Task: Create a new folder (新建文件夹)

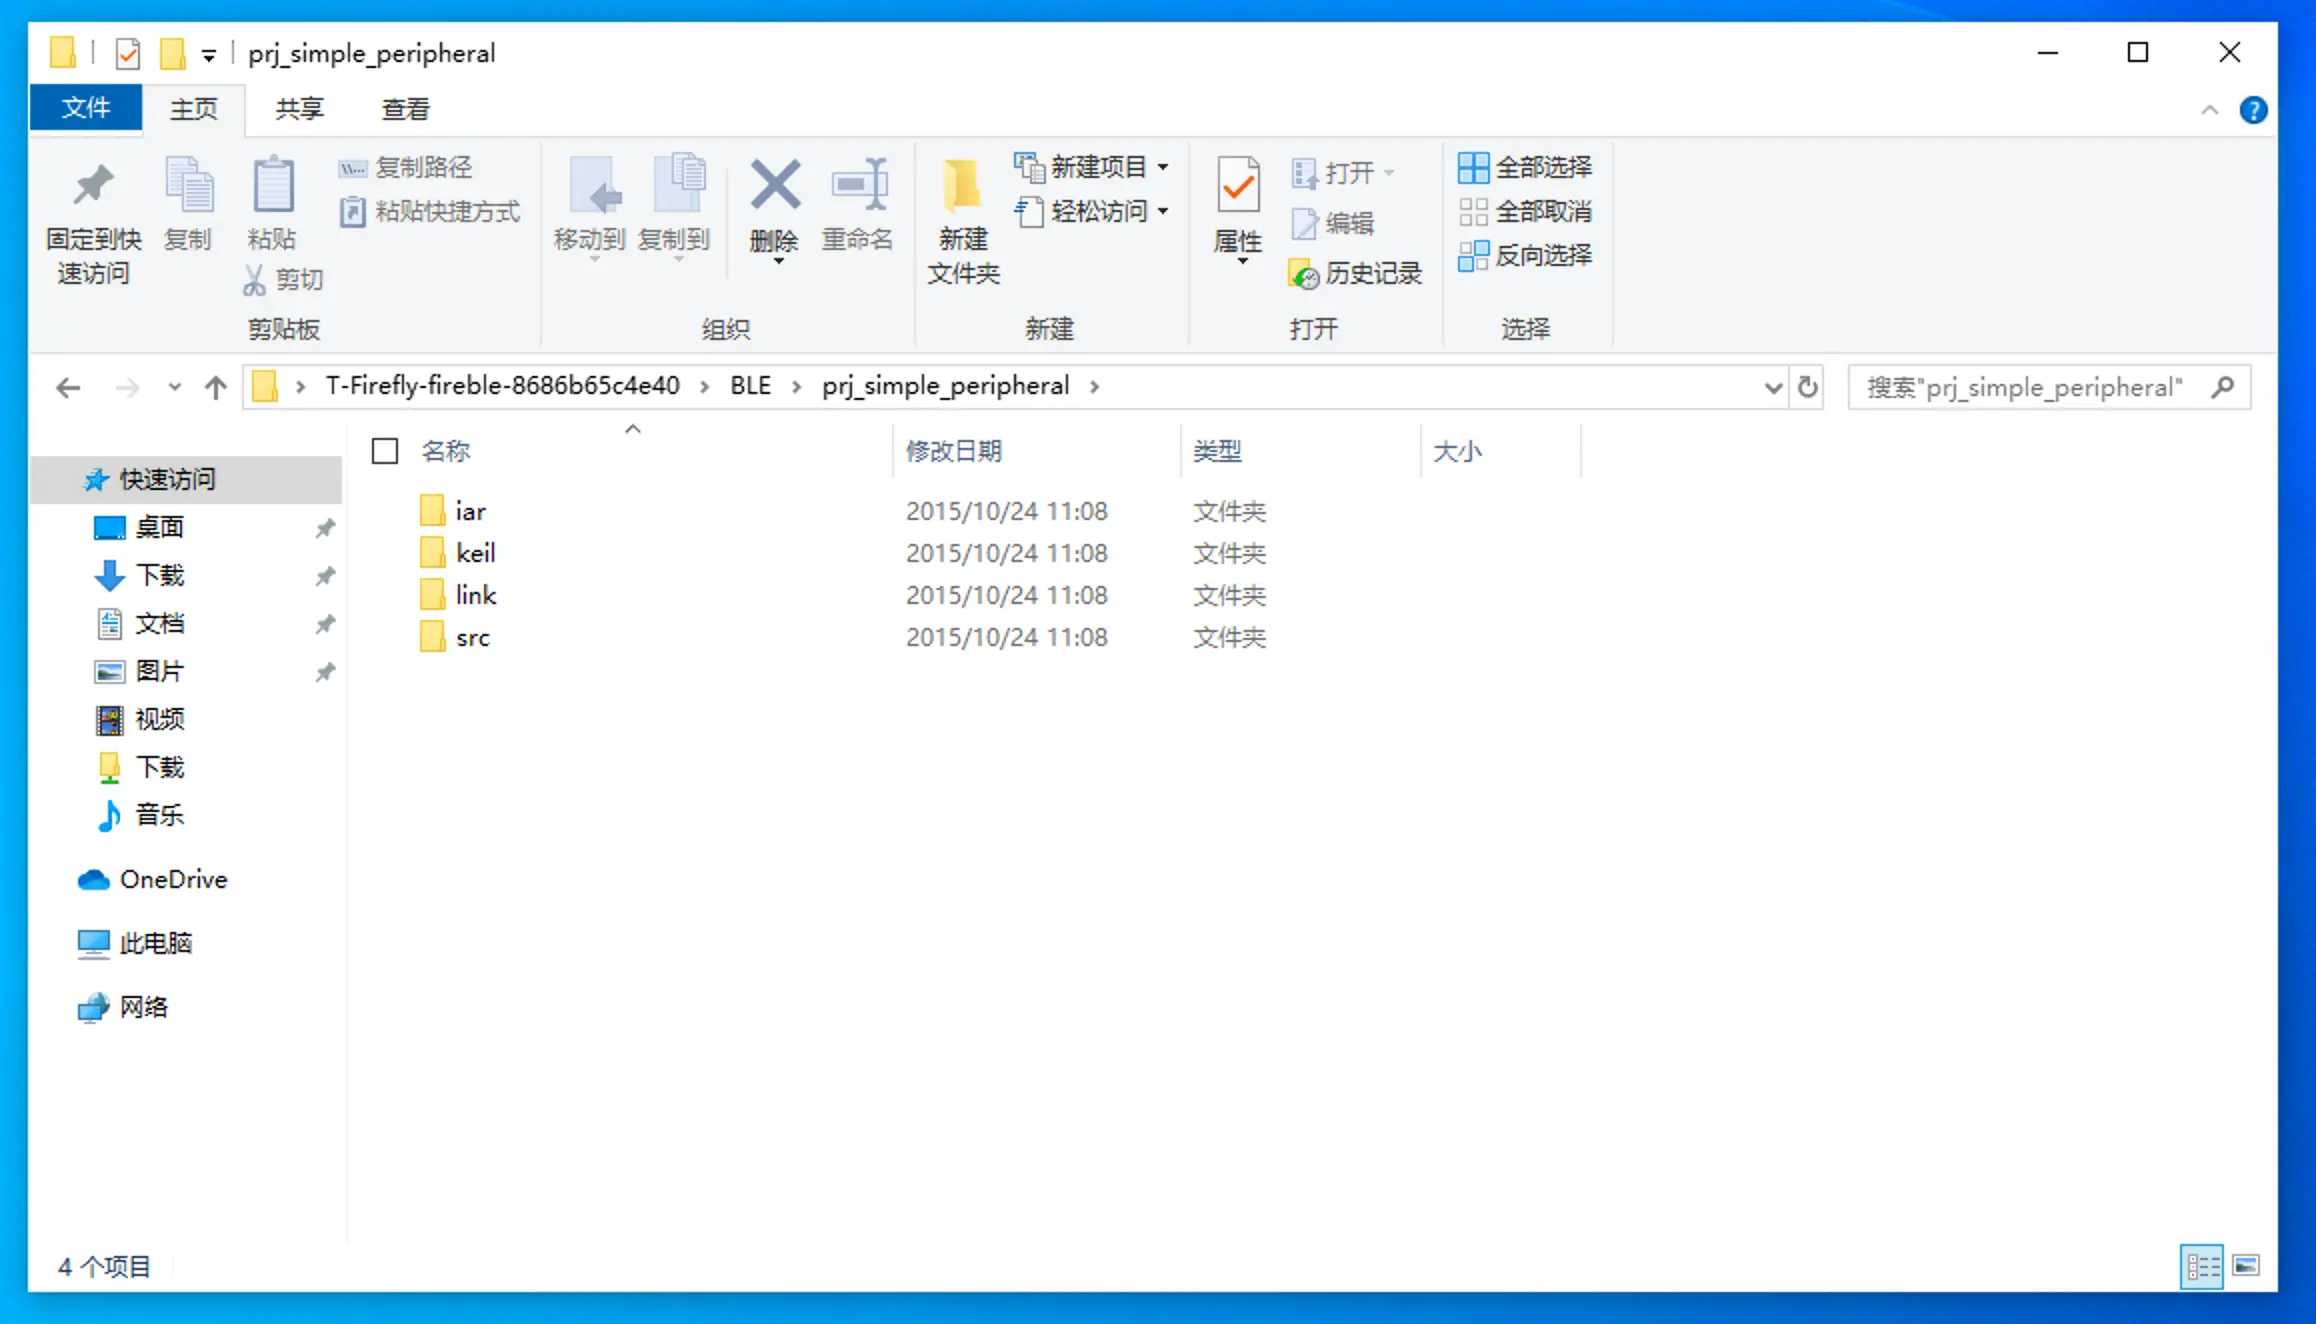Action: pyautogui.click(x=963, y=220)
